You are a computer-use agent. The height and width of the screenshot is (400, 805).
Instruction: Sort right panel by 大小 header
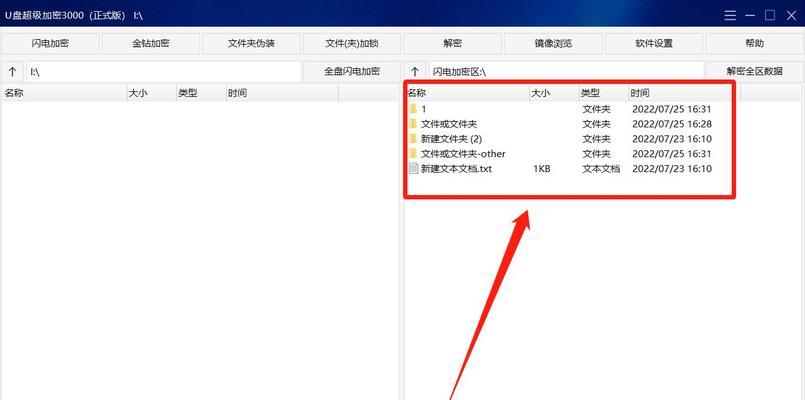tap(554, 93)
